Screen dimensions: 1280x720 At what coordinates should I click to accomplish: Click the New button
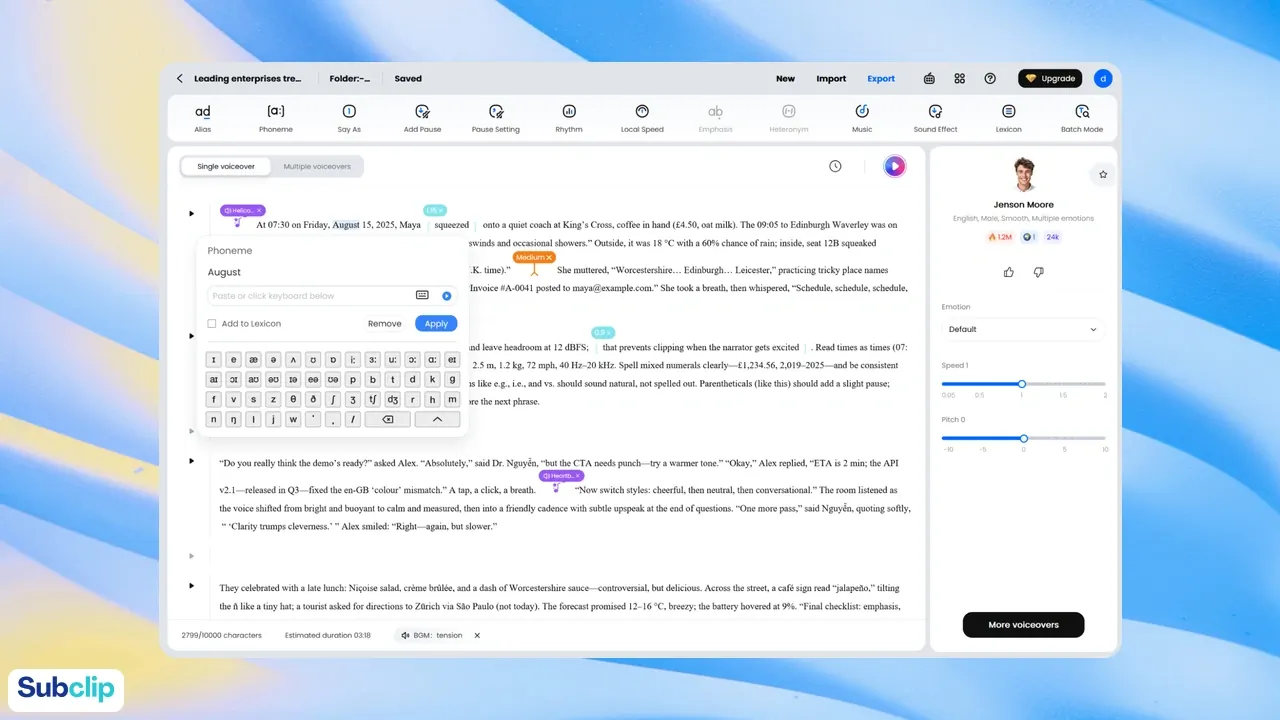786,78
